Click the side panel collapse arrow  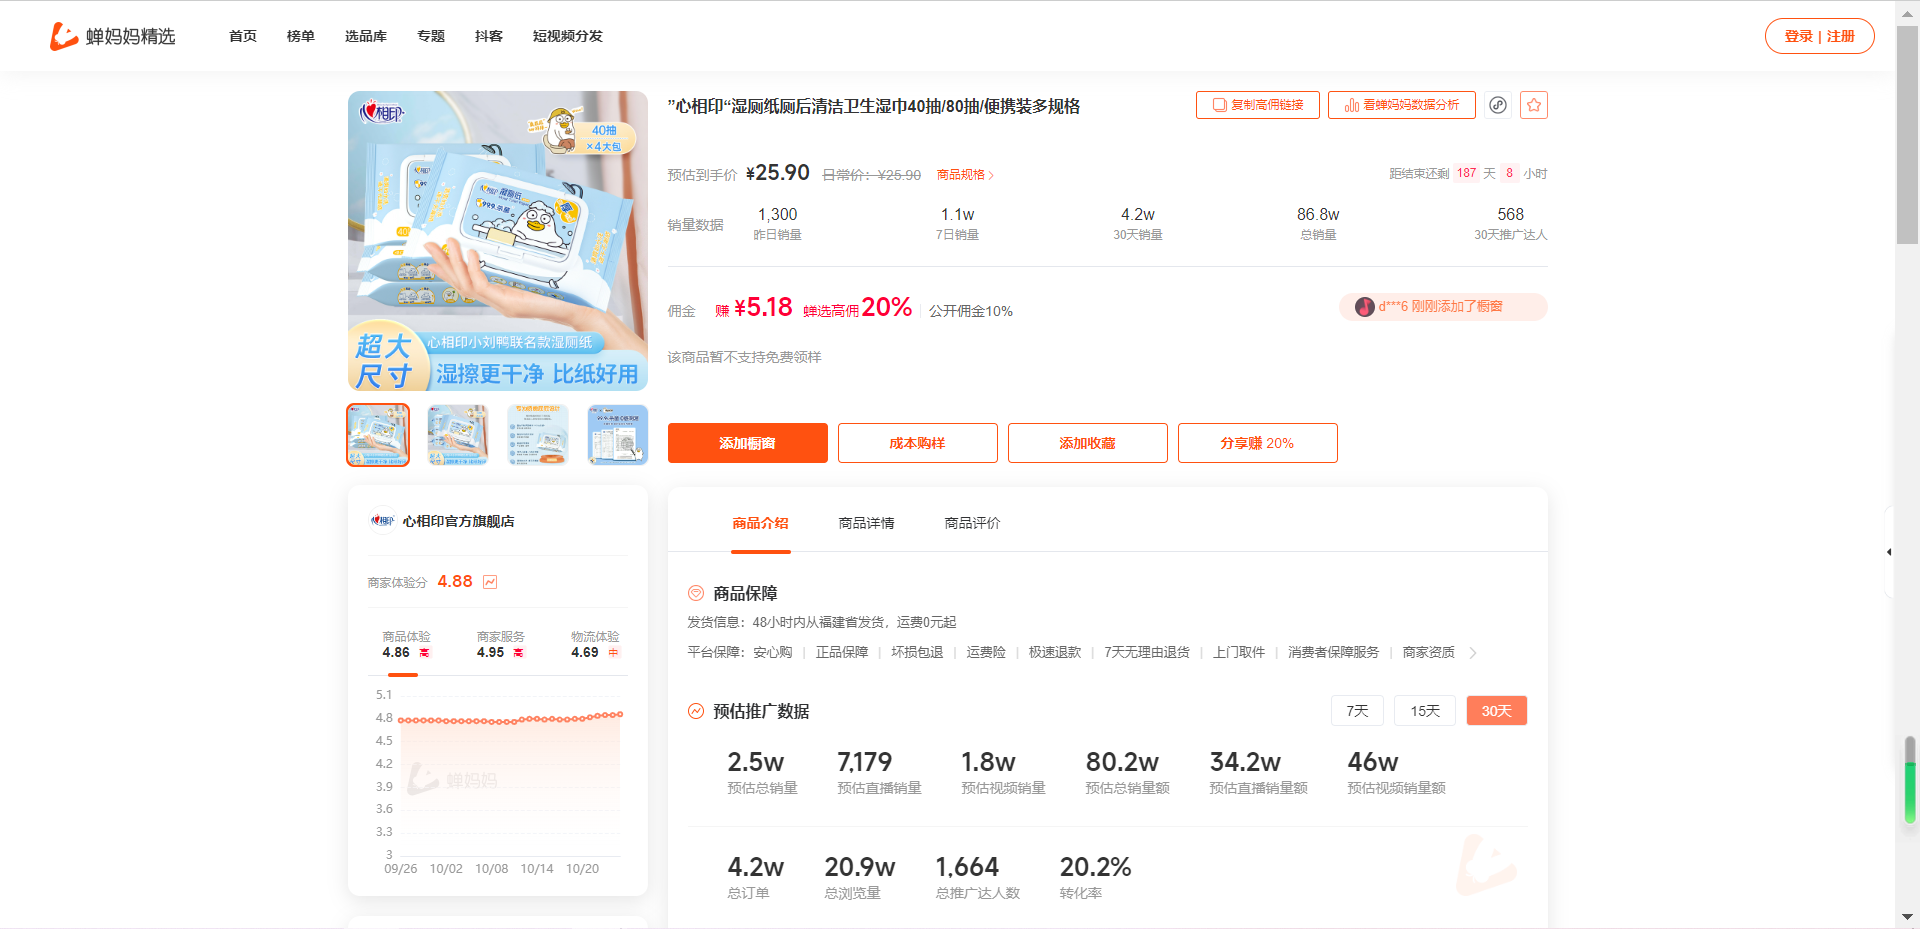(x=1889, y=552)
